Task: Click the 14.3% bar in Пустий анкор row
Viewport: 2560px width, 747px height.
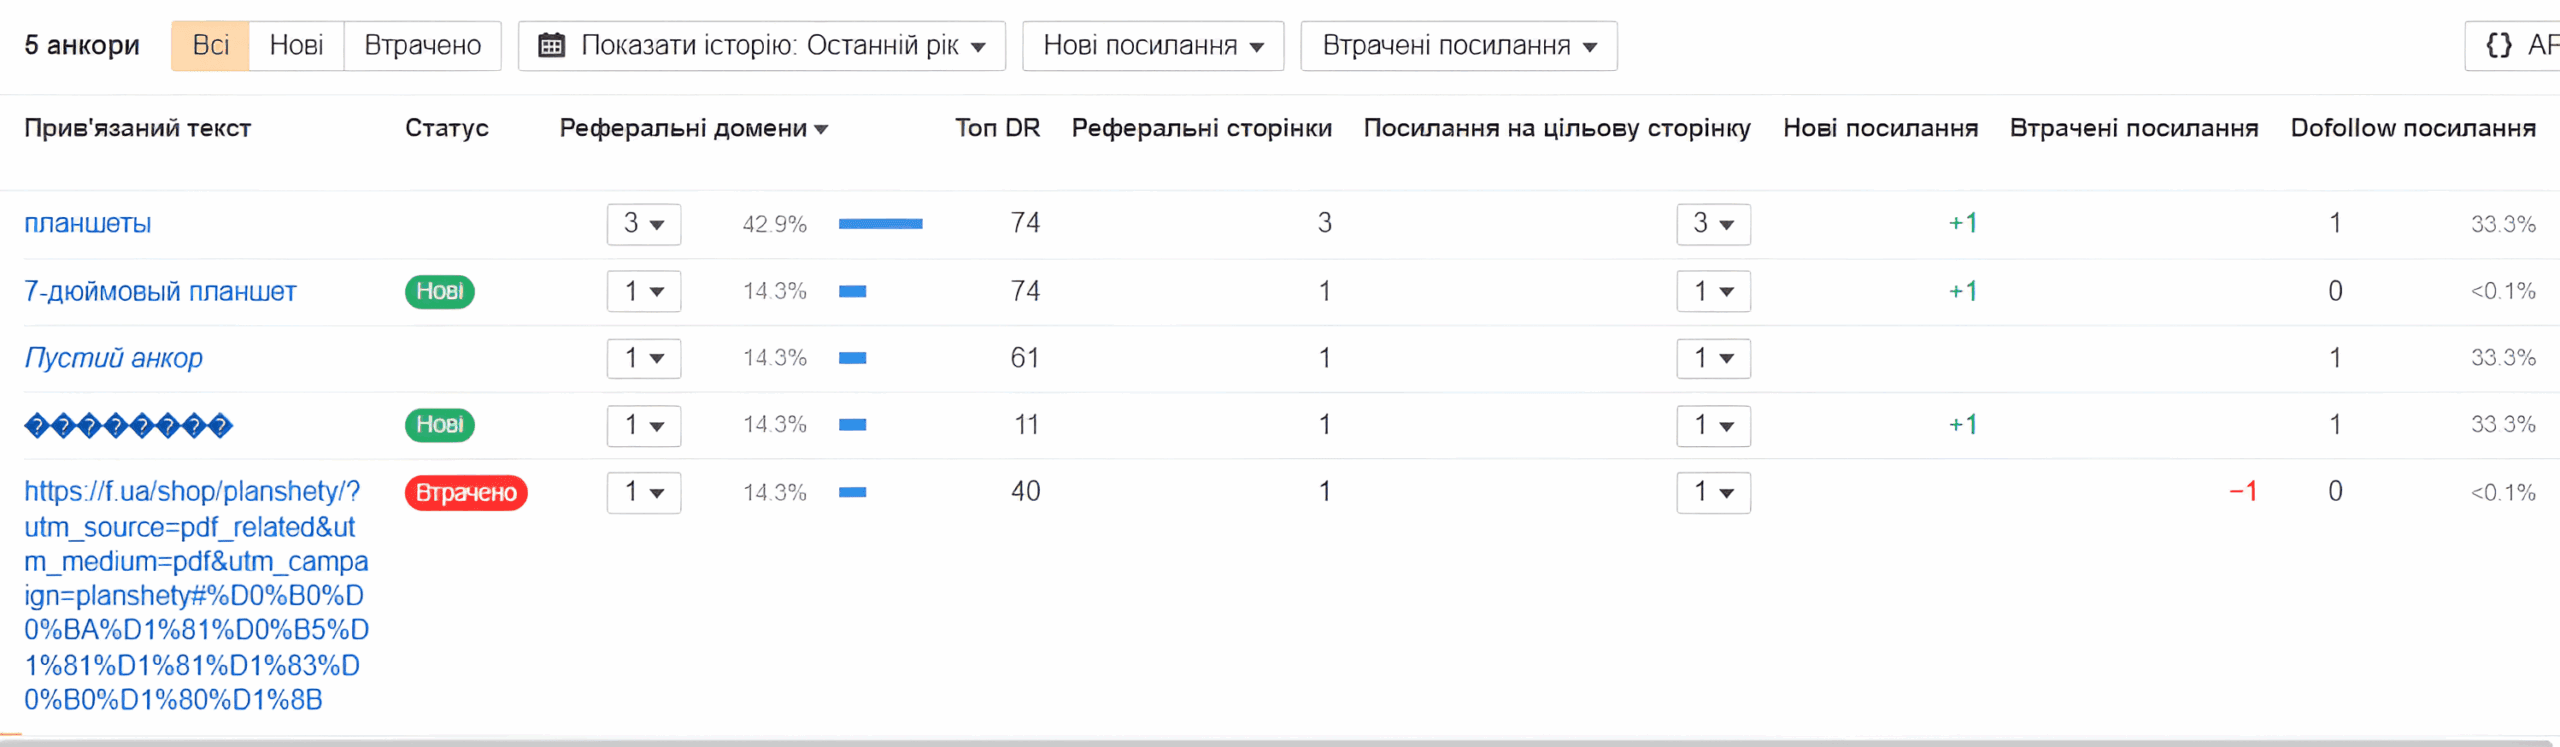Action: (x=852, y=358)
